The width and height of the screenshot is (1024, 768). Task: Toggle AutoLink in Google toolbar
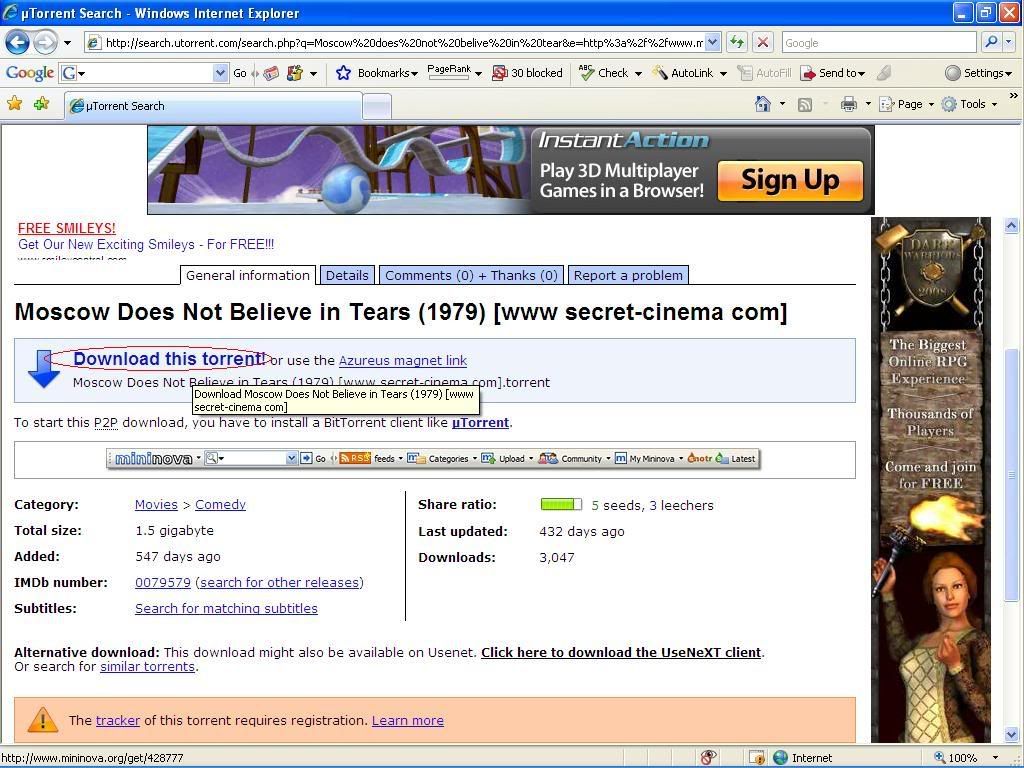tap(690, 73)
